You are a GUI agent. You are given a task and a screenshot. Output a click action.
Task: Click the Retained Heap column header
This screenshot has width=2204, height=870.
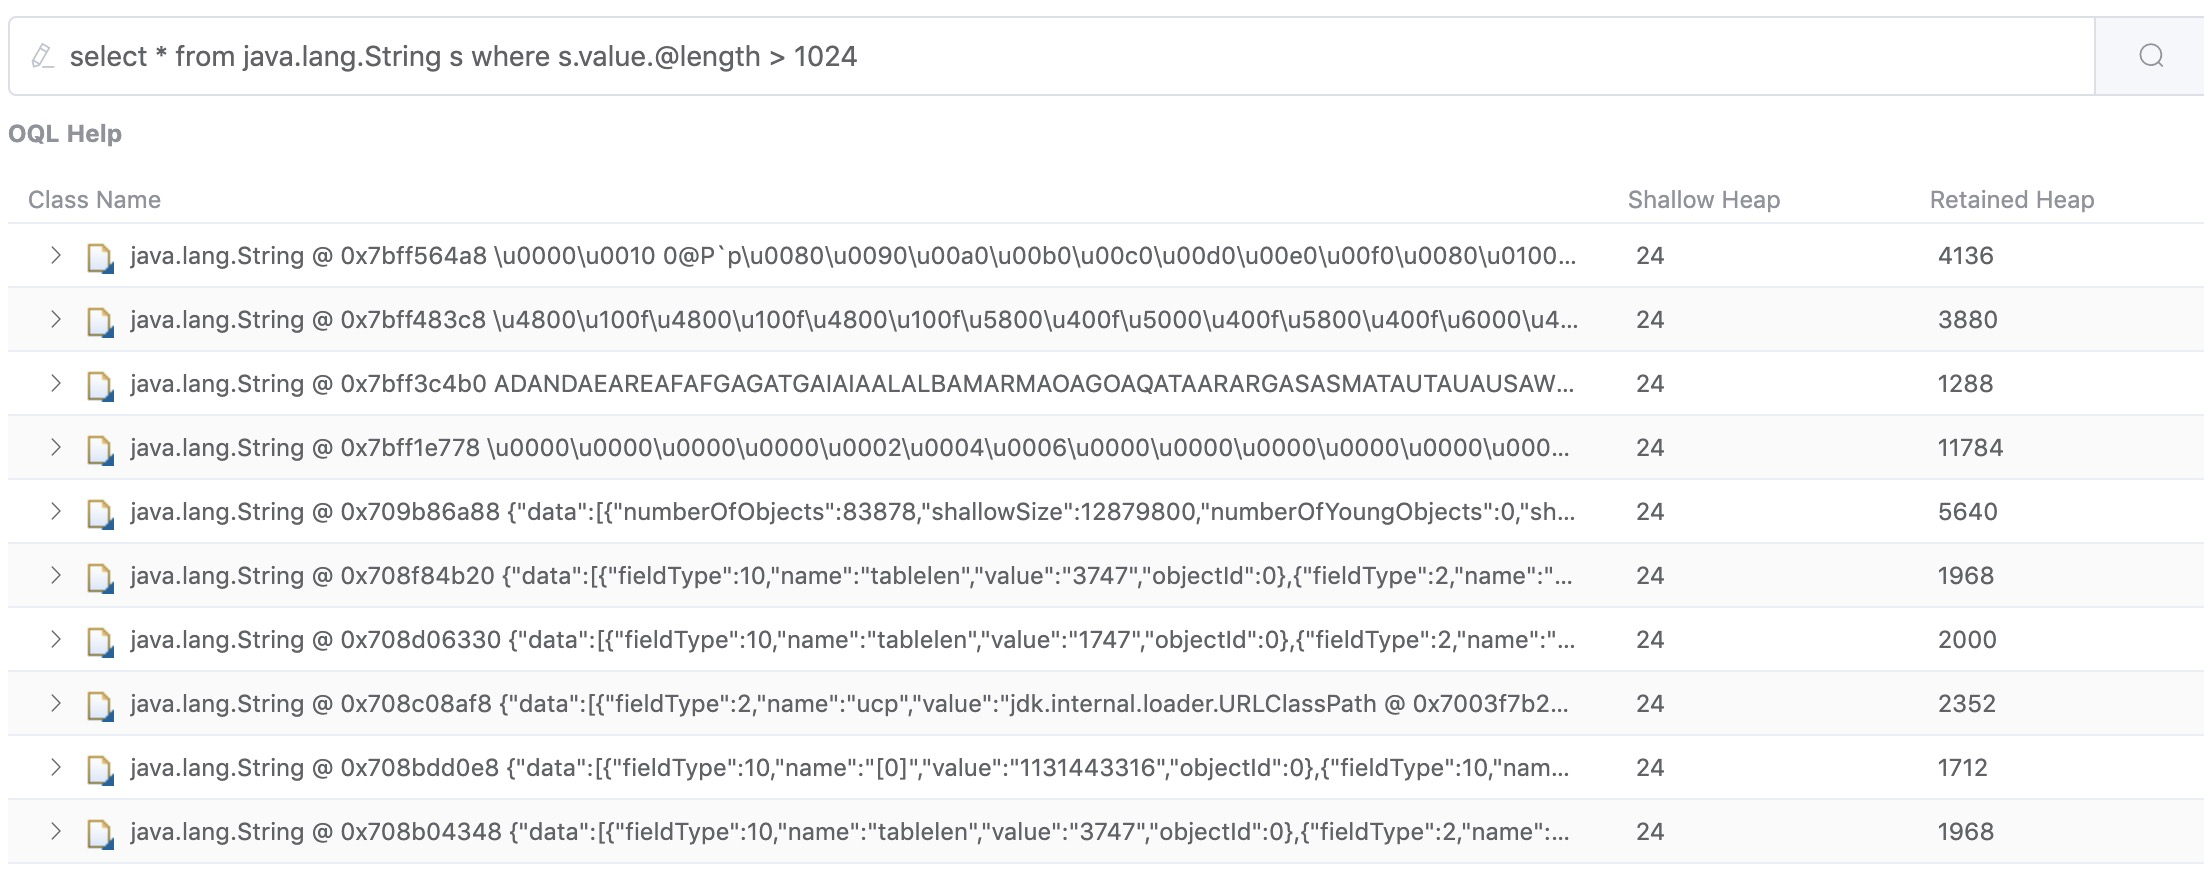pyautogui.click(x=2011, y=200)
